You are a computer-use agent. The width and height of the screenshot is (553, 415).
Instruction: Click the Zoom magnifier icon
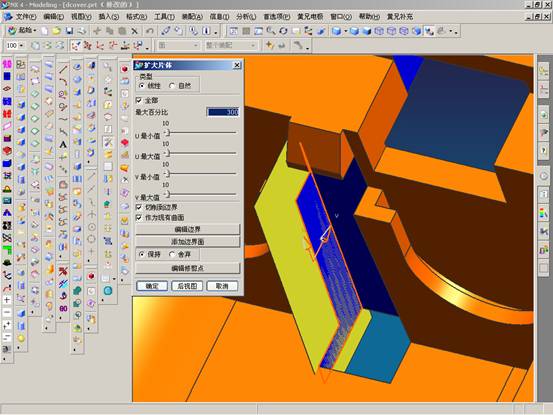[x=271, y=31]
